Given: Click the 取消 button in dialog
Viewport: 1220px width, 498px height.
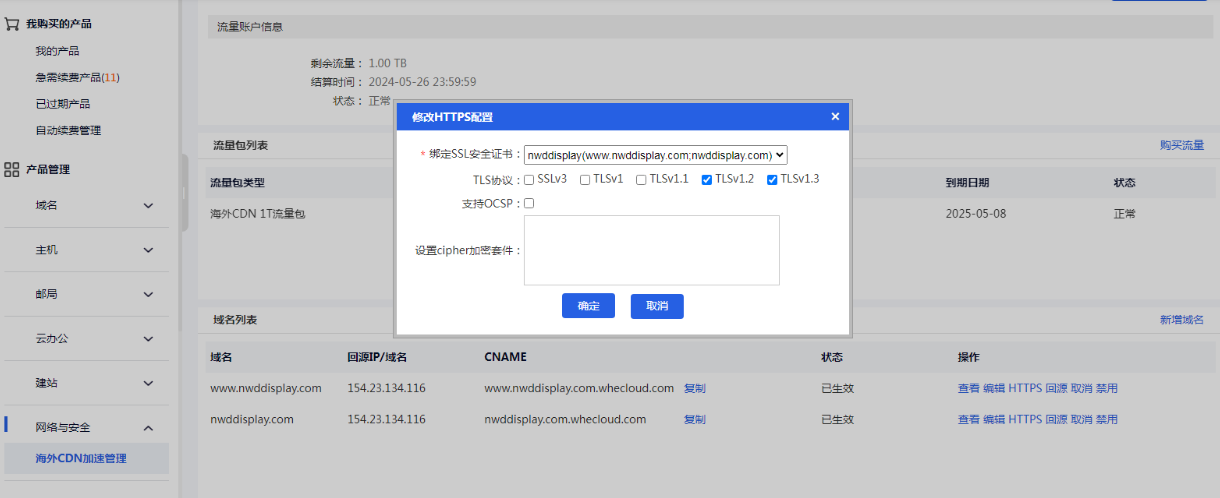Looking at the screenshot, I should pyautogui.click(x=657, y=306).
